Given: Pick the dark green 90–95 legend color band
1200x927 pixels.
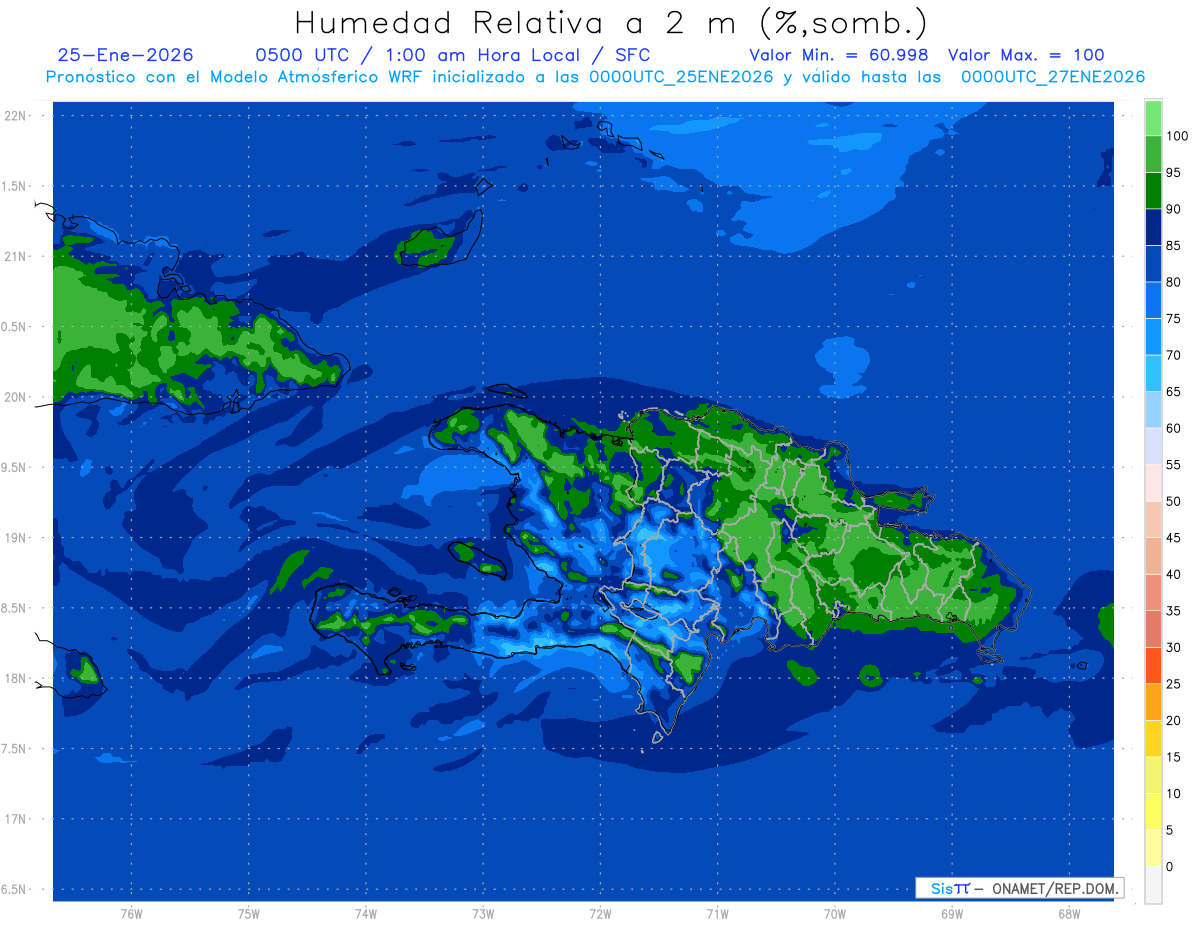Looking at the screenshot, I should pyautogui.click(x=1153, y=190).
